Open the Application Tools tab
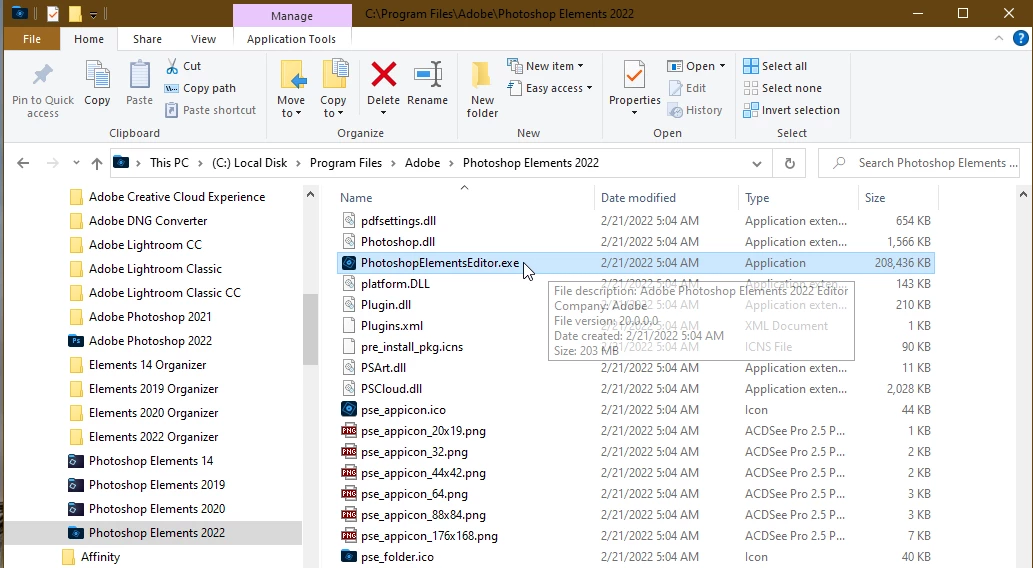The image size is (1033, 568). [291, 39]
